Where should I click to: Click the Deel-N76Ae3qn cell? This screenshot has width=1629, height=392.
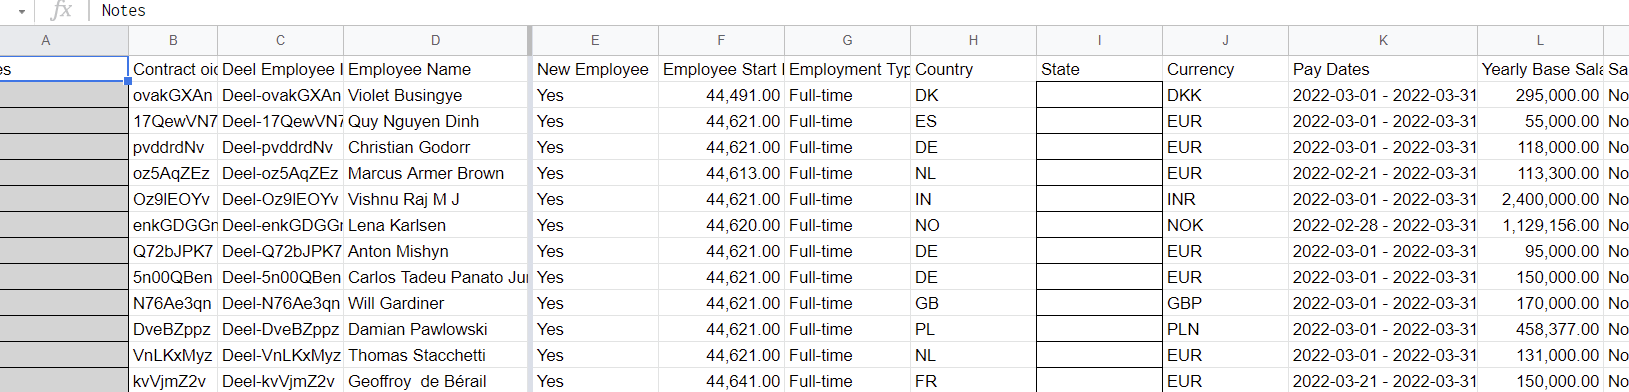[x=280, y=303]
